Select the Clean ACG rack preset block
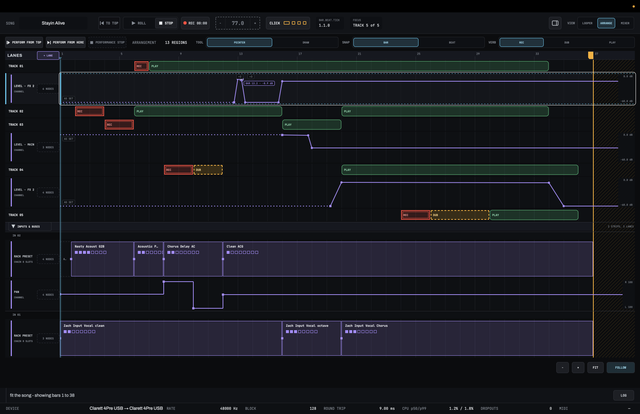640x414 pixels. click(x=408, y=259)
